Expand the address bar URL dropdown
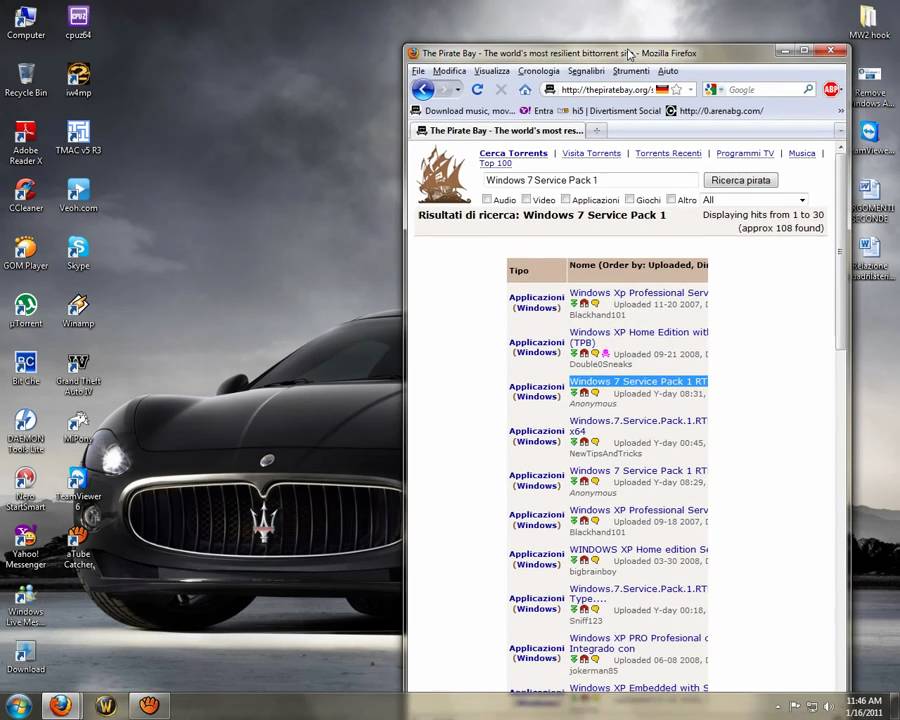Image resolution: width=900 pixels, height=720 pixels. pos(690,90)
